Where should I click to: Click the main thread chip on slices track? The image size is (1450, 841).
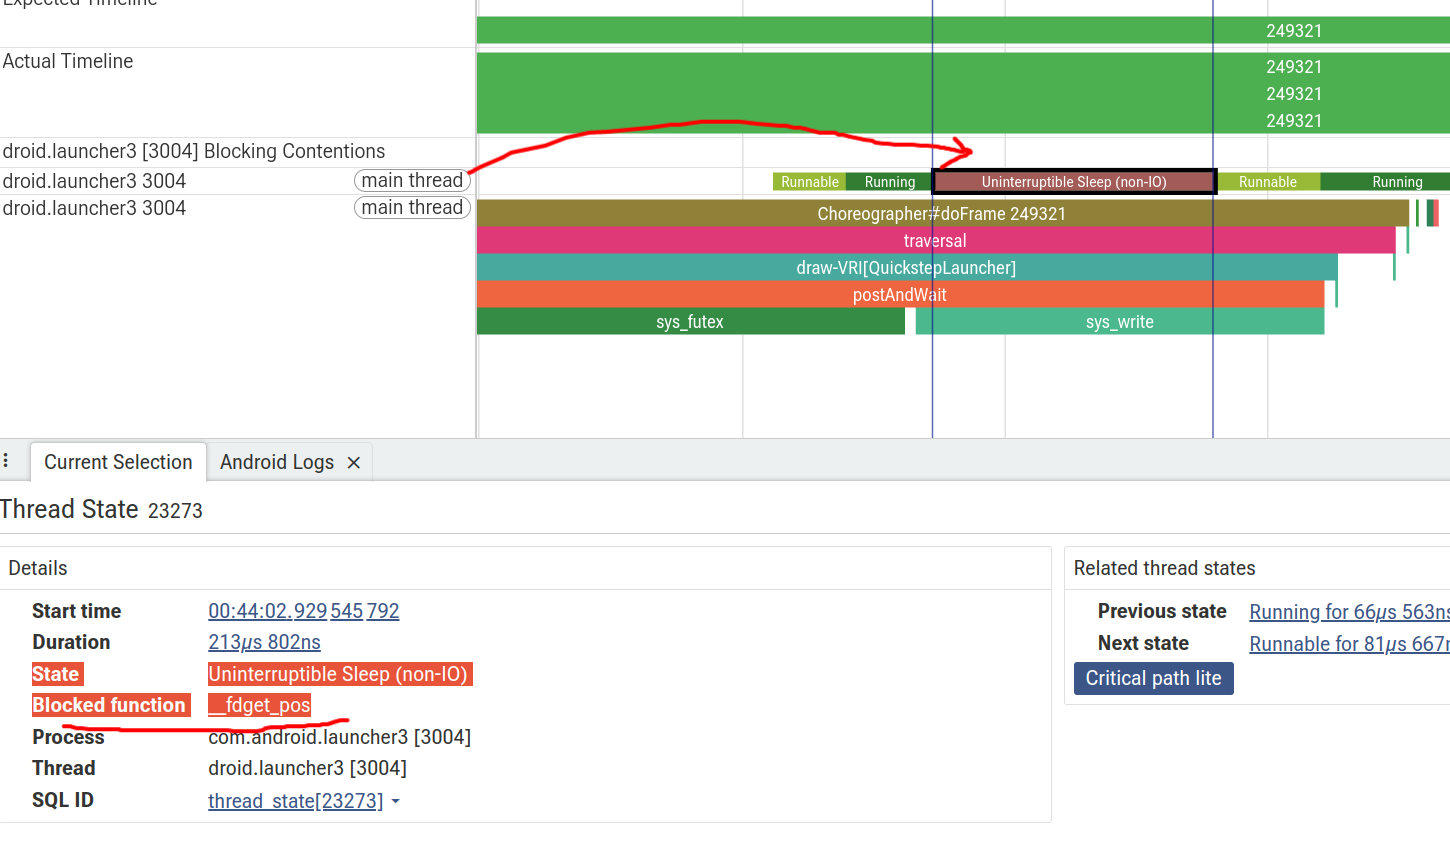412,207
